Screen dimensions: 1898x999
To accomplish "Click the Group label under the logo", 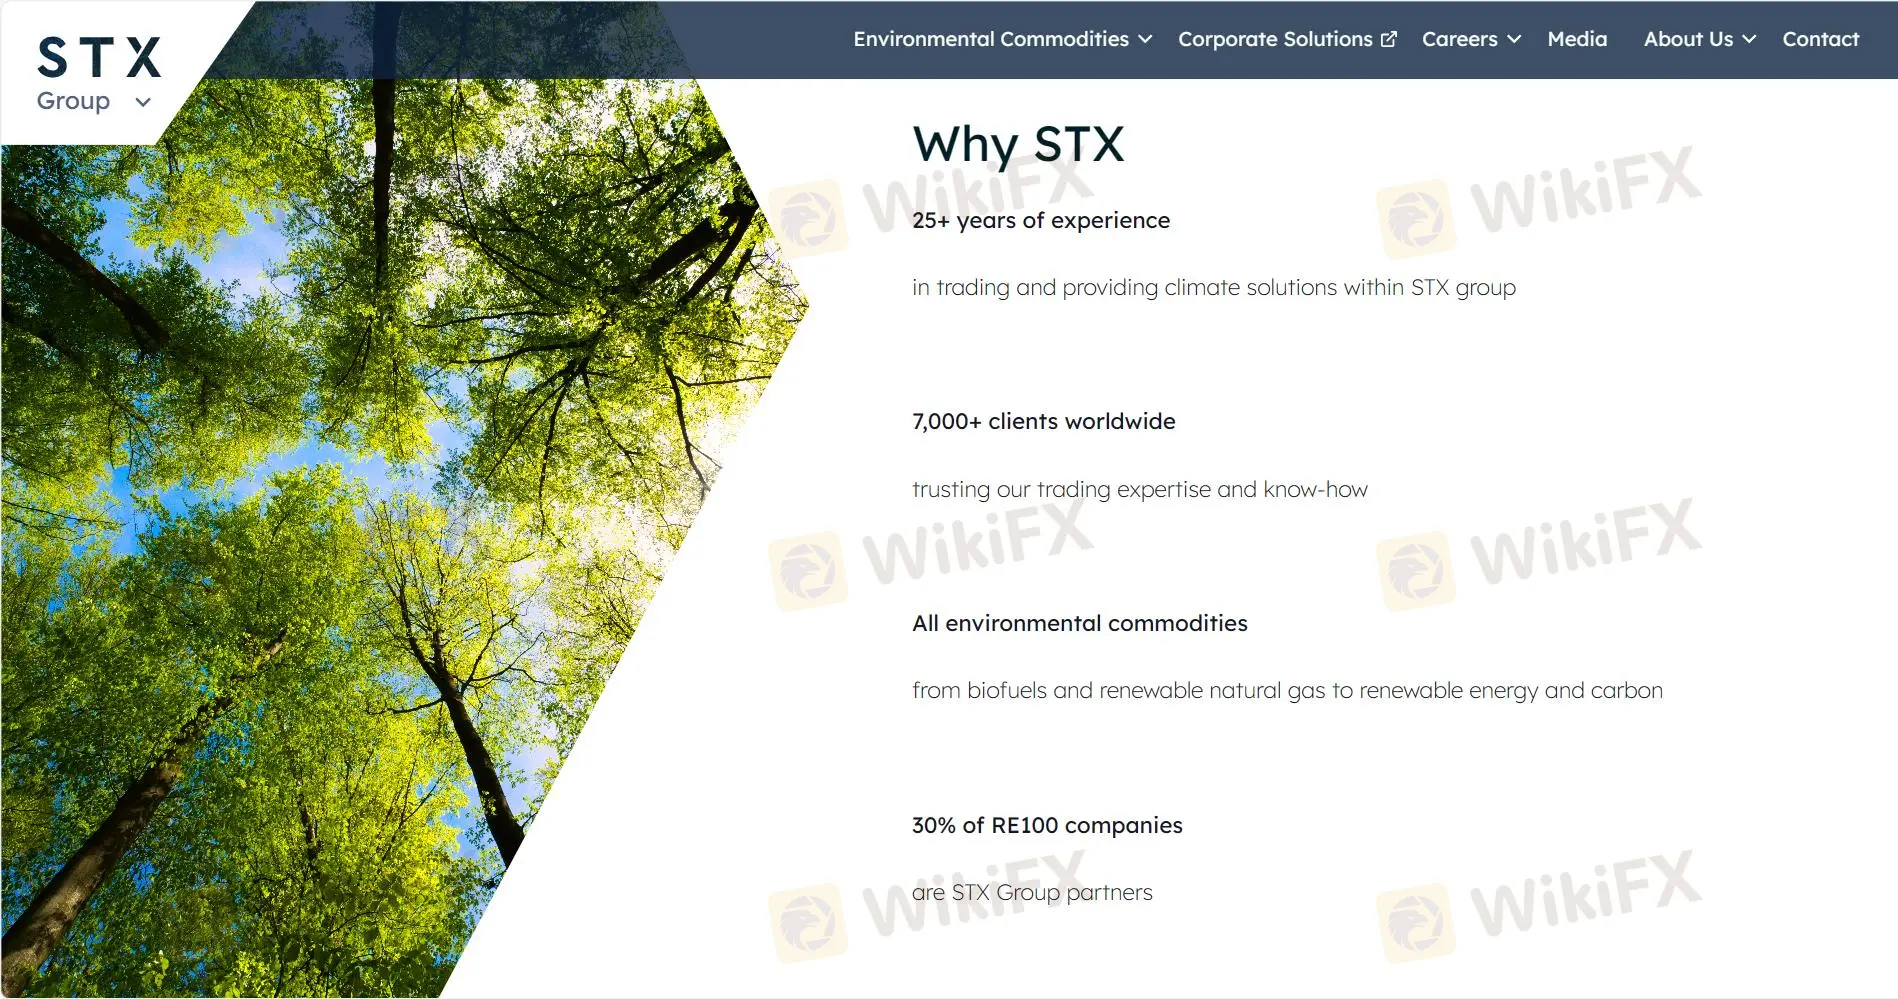I will pyautogui.click(x=73, y=101).
